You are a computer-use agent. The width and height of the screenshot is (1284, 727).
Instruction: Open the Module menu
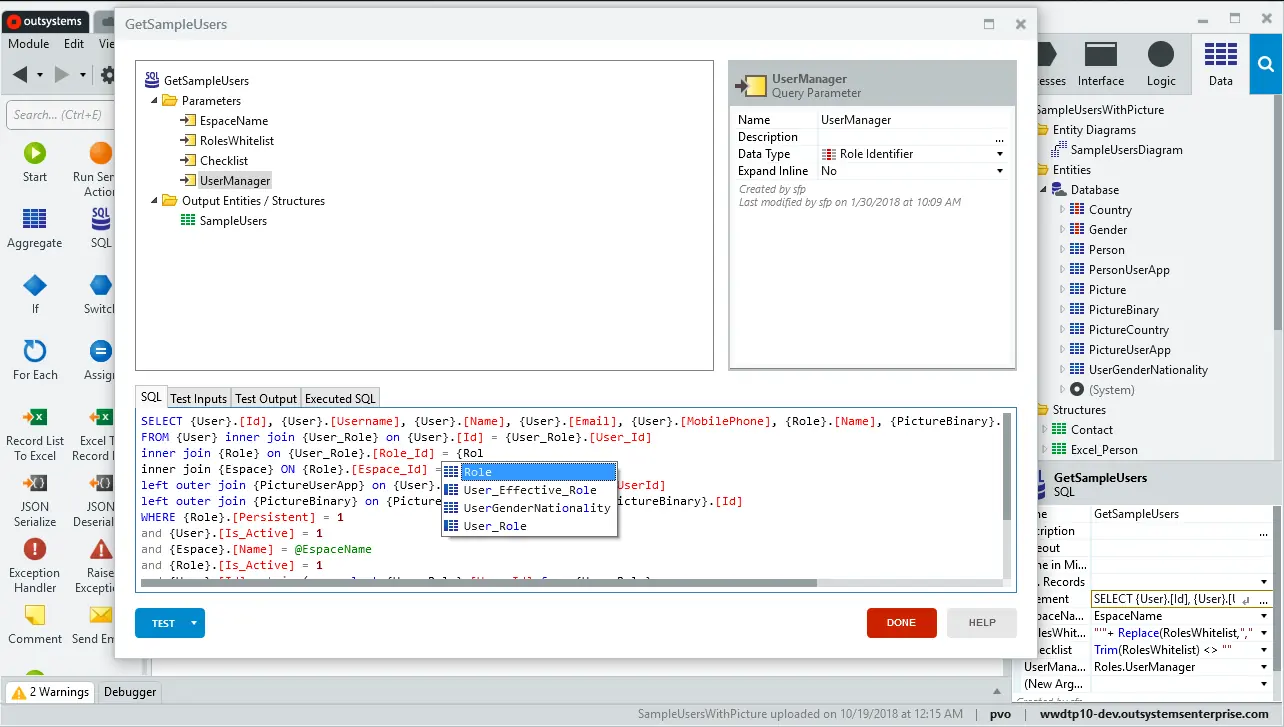[x=29, y=44]
